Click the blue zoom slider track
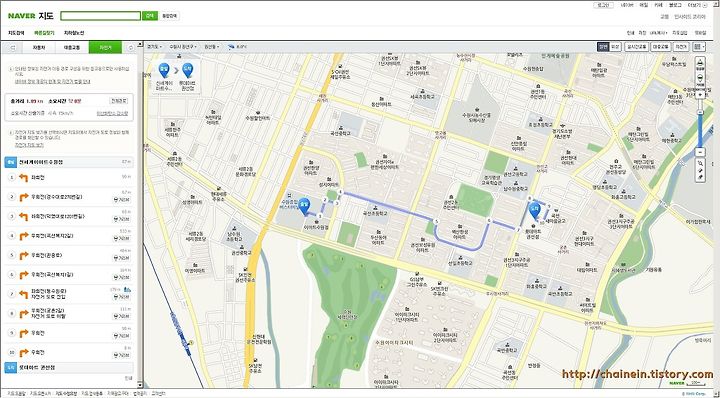The image size is (720, 398). point(700,131)
